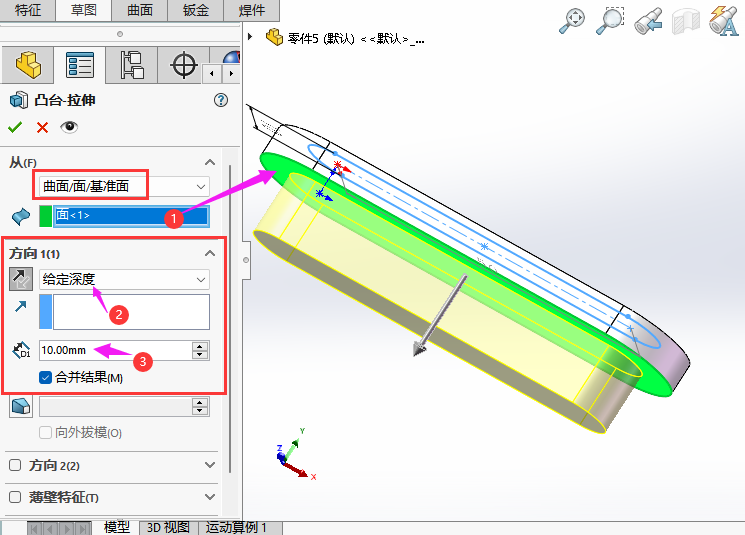Click the direction of extrusion arrow icon
Screen dimensions: 745x535
click(x=20, y=306)
